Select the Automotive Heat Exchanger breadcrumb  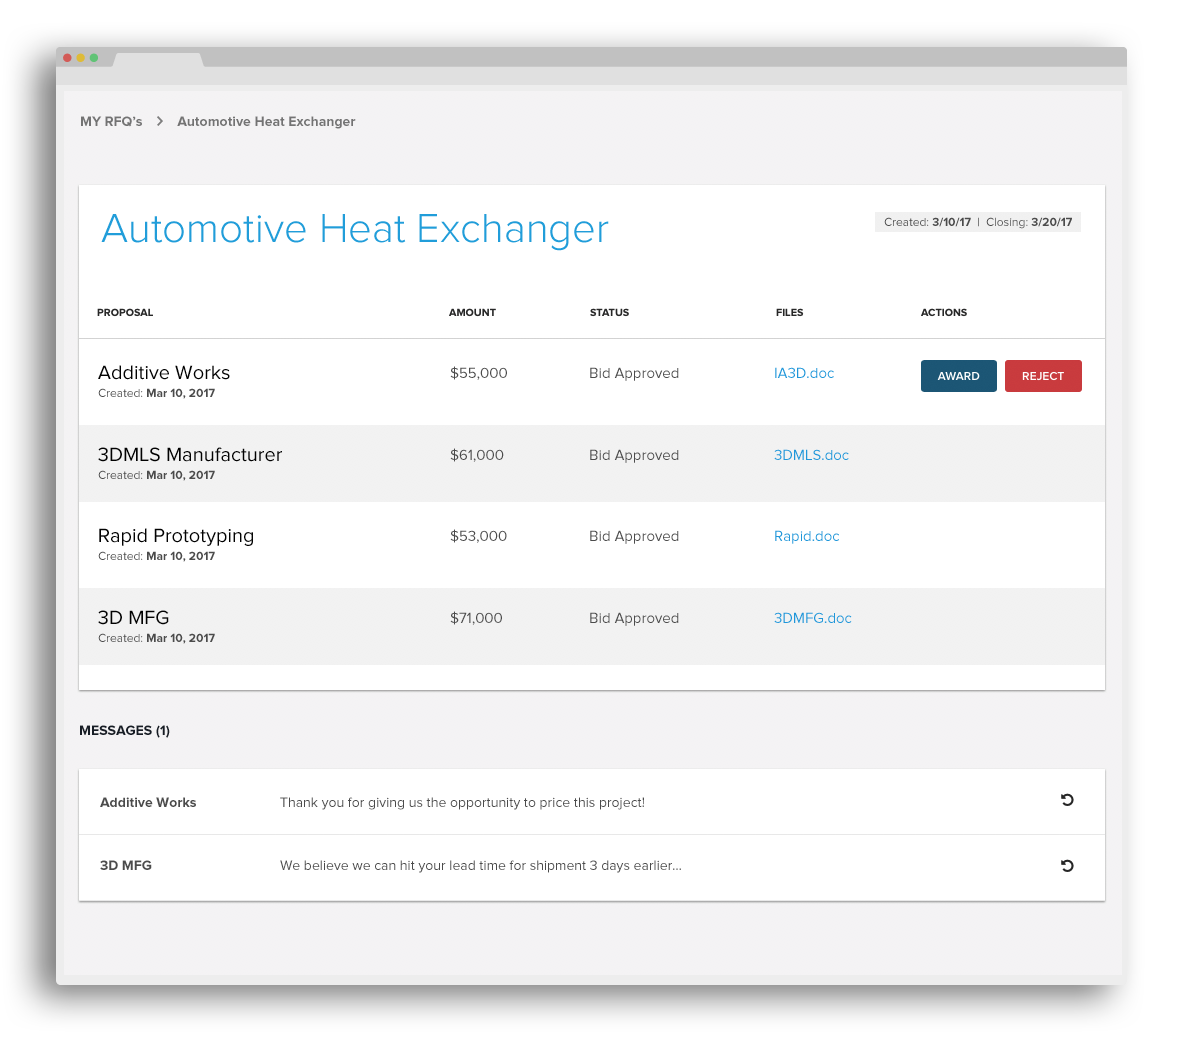point(266,122)
